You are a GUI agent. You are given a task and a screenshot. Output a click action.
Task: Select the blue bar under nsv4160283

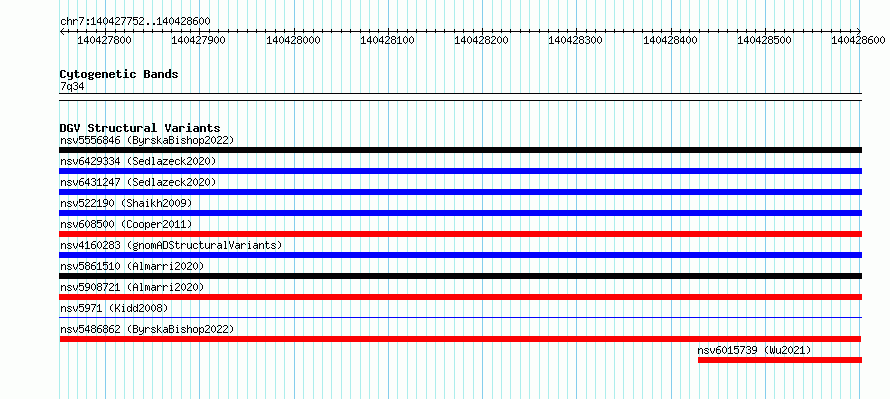point(460,255)
